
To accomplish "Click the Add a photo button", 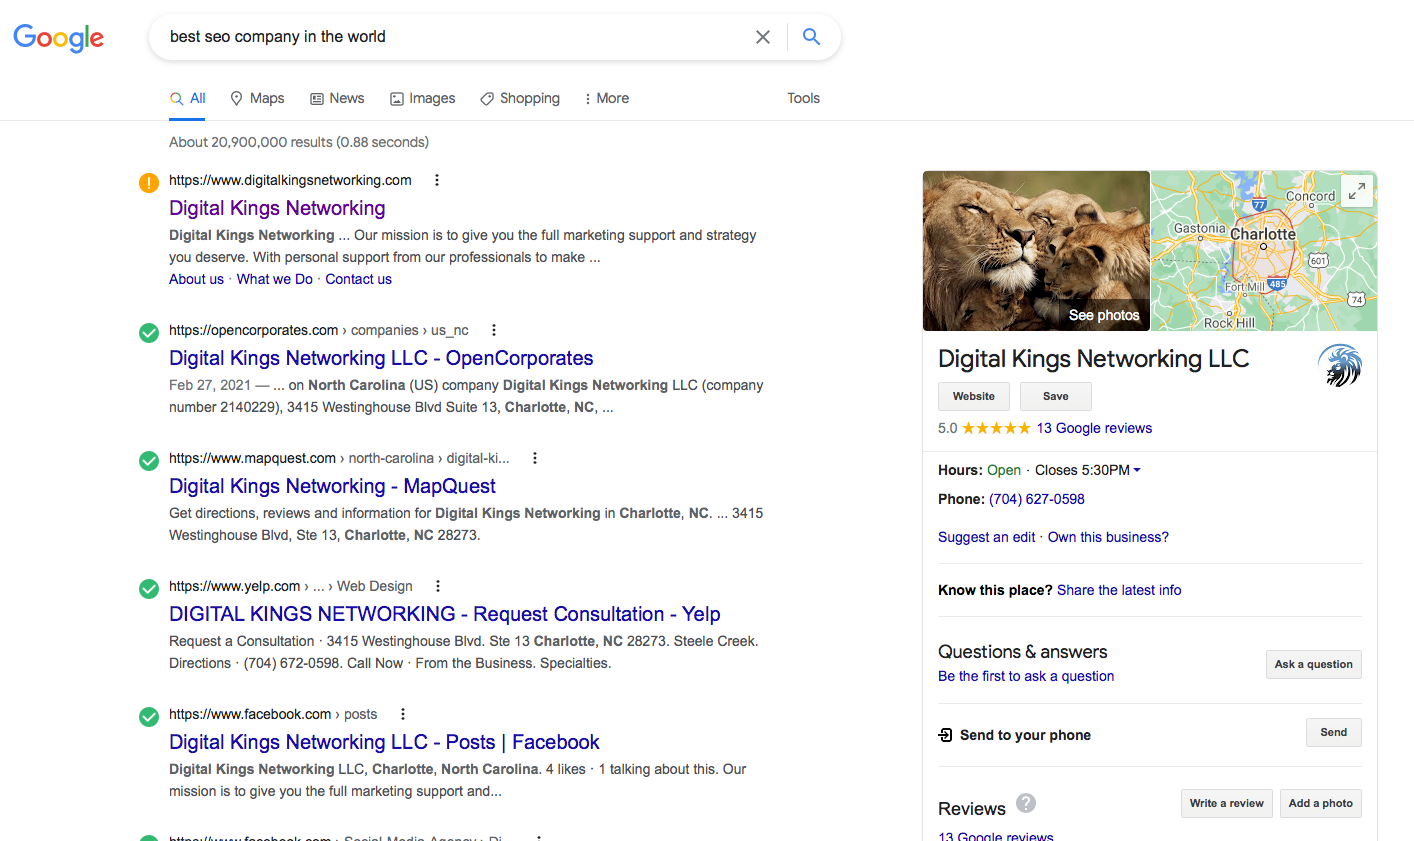I will [x=1321, y=803].
